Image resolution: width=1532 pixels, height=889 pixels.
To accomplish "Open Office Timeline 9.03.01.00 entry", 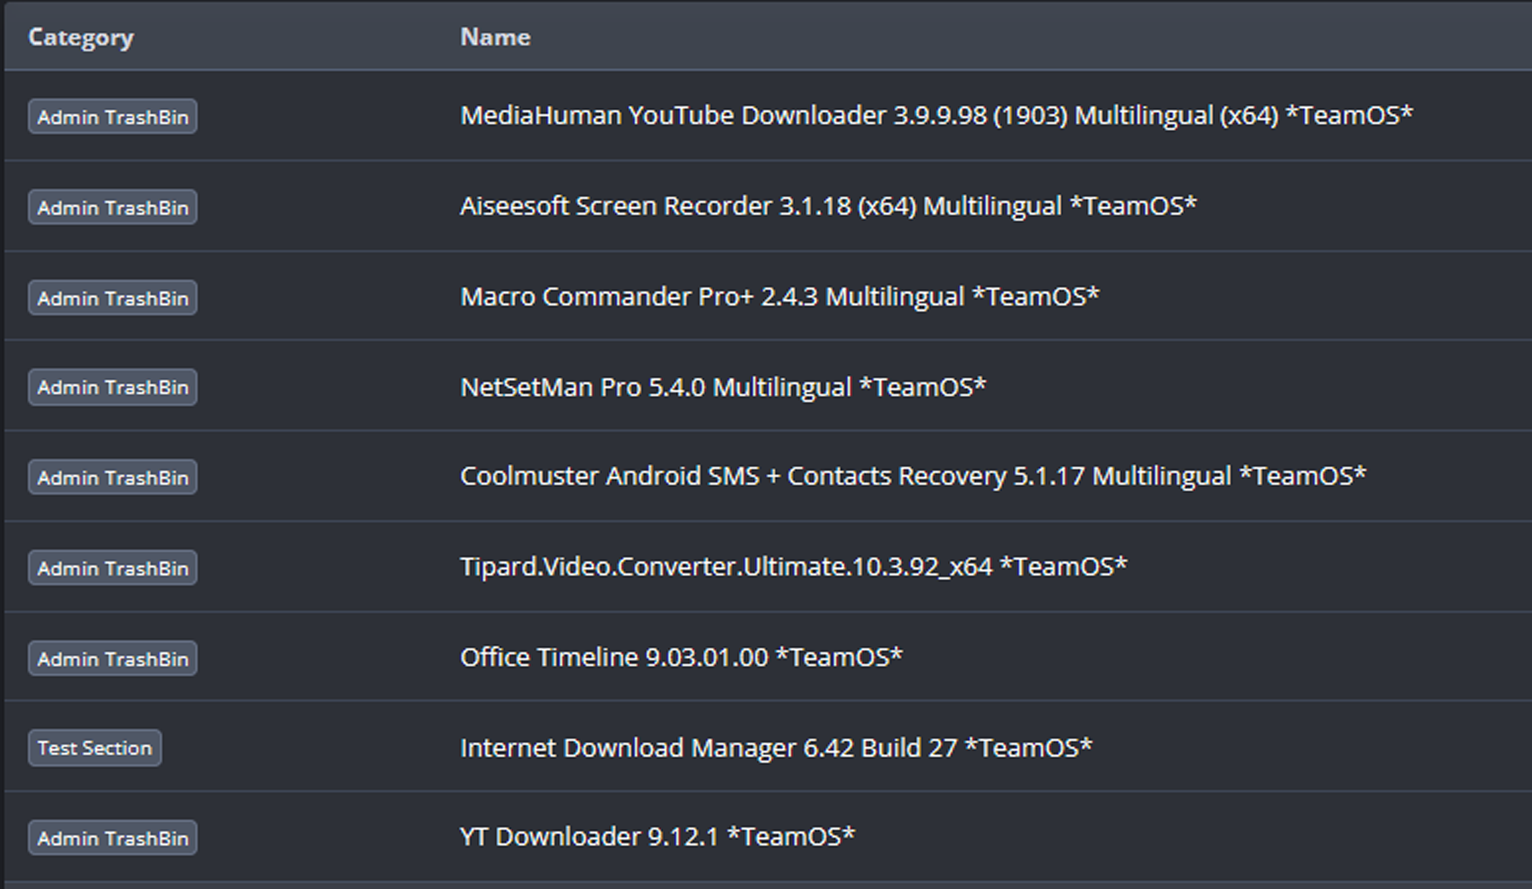I will [x=681, y=657].
